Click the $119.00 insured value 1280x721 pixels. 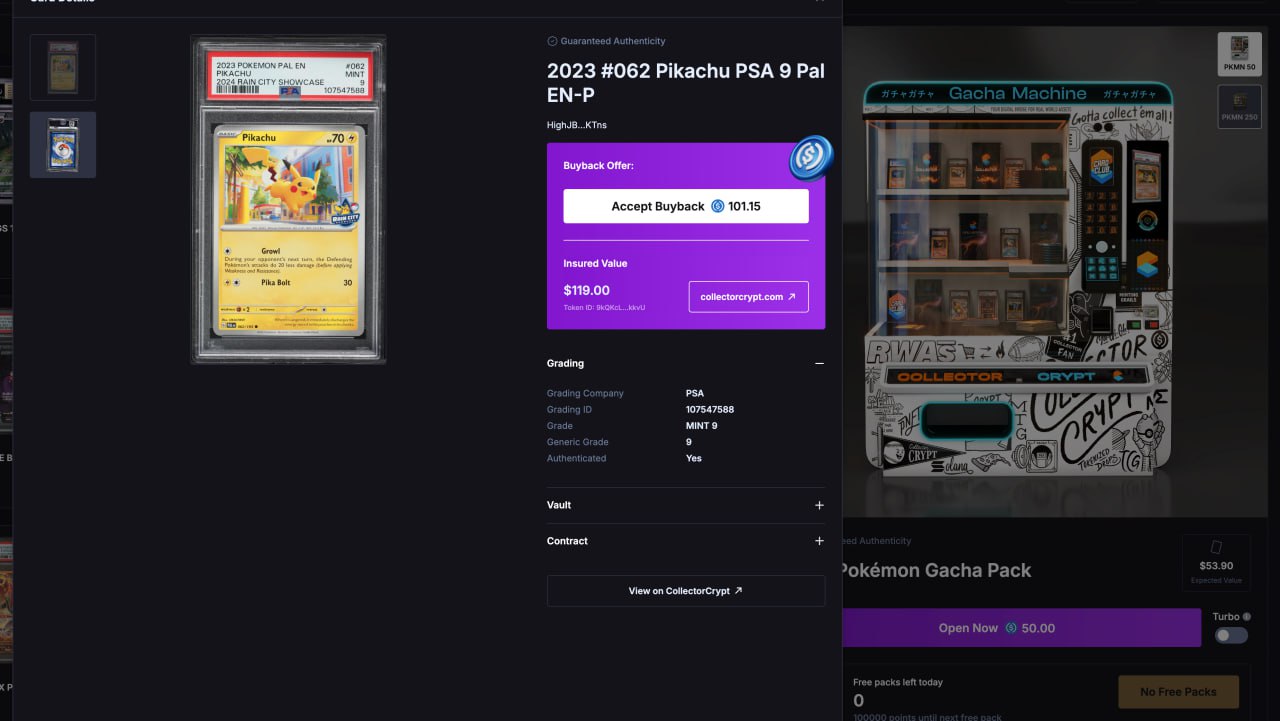tap(586, 291)
